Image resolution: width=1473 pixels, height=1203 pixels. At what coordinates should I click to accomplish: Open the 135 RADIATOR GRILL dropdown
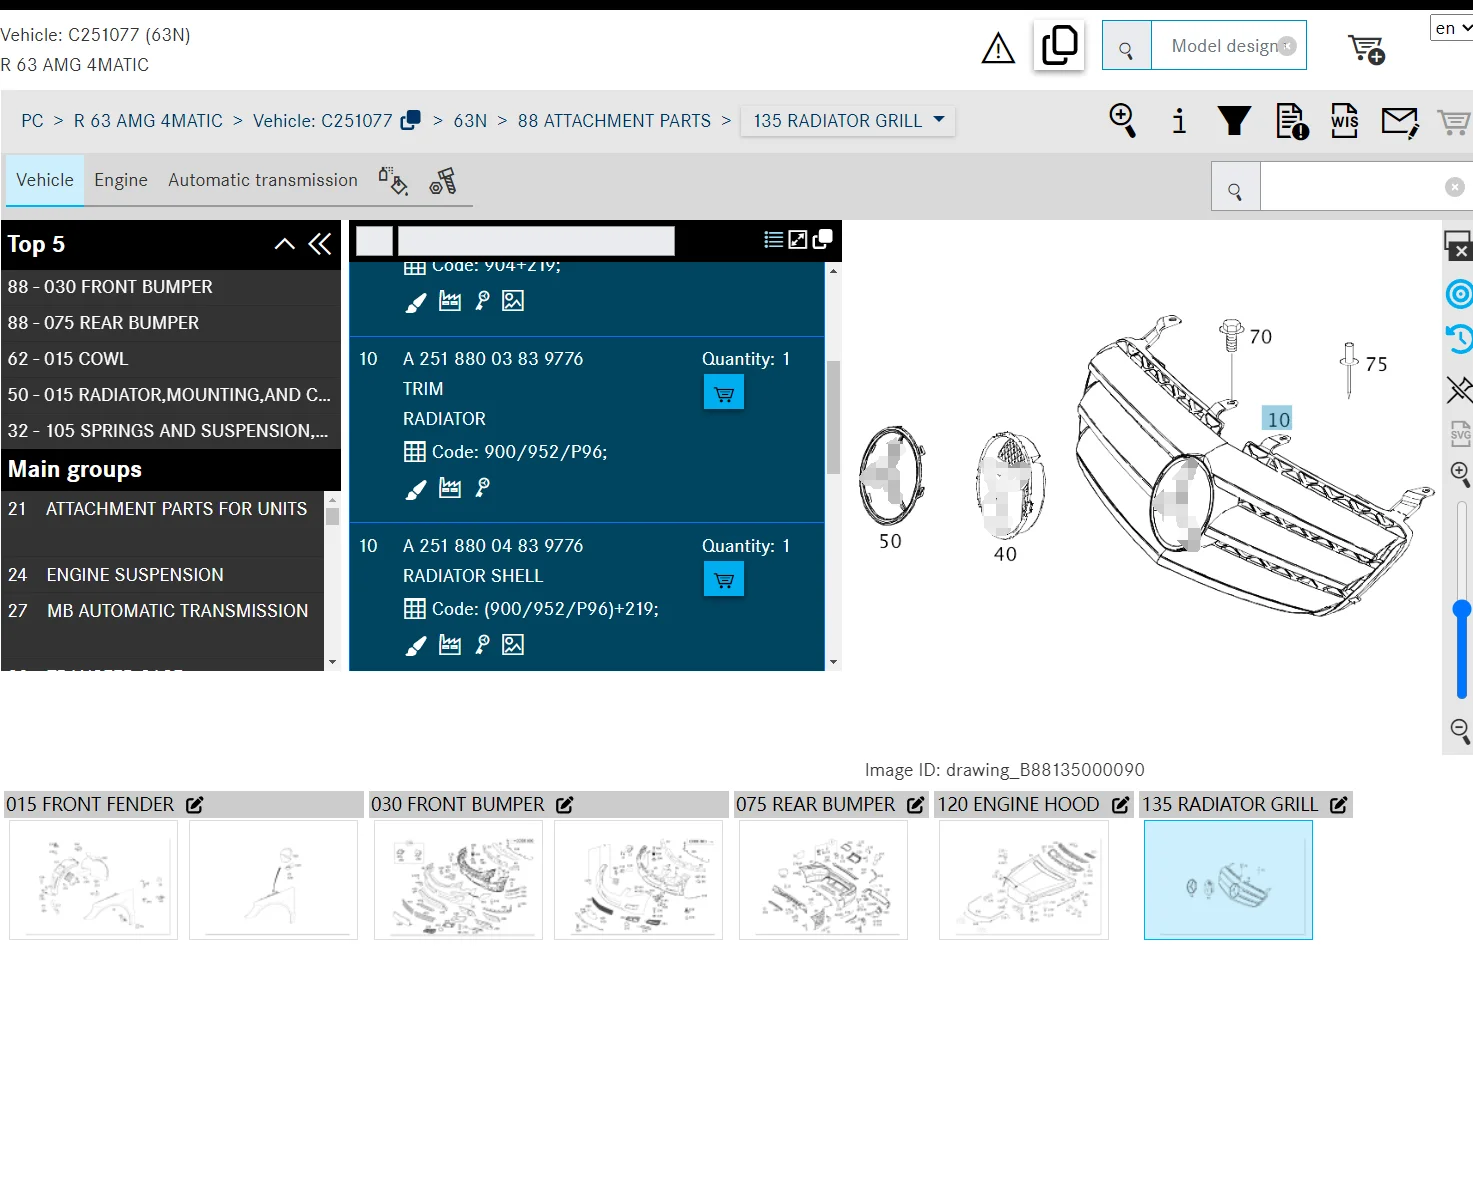(x=848, y=121)
